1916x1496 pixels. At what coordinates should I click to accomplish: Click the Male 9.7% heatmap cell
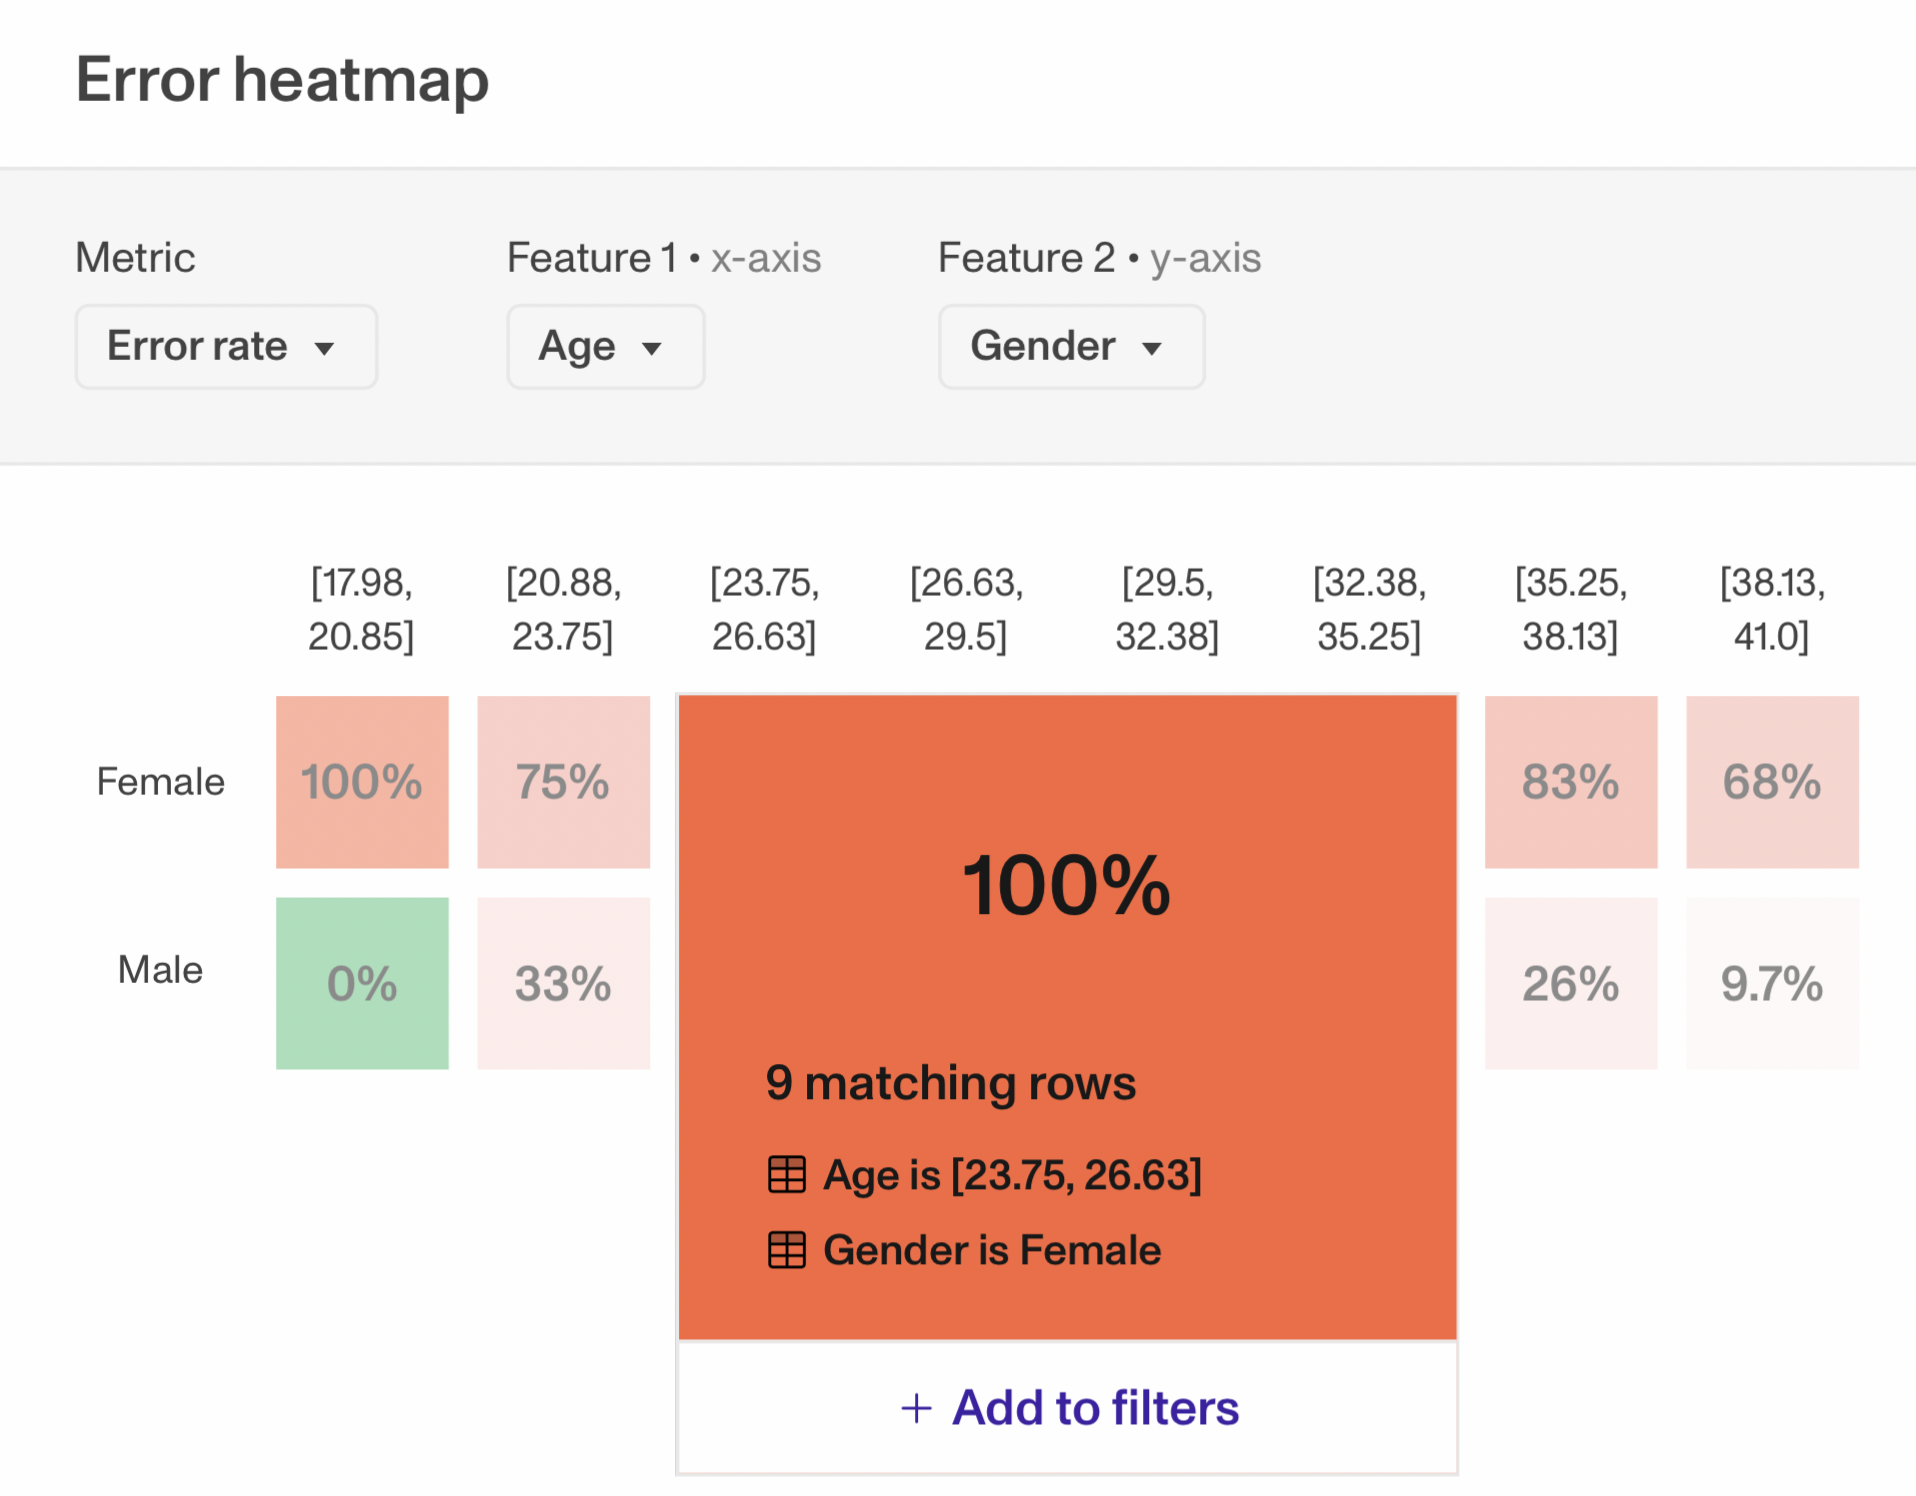pyautogui.click(x=1772, y=983)
